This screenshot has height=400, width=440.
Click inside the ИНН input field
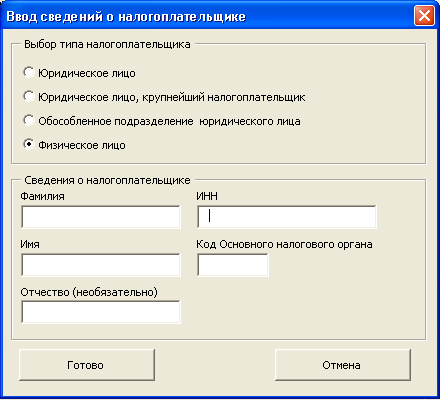click(x=287, y=217)
